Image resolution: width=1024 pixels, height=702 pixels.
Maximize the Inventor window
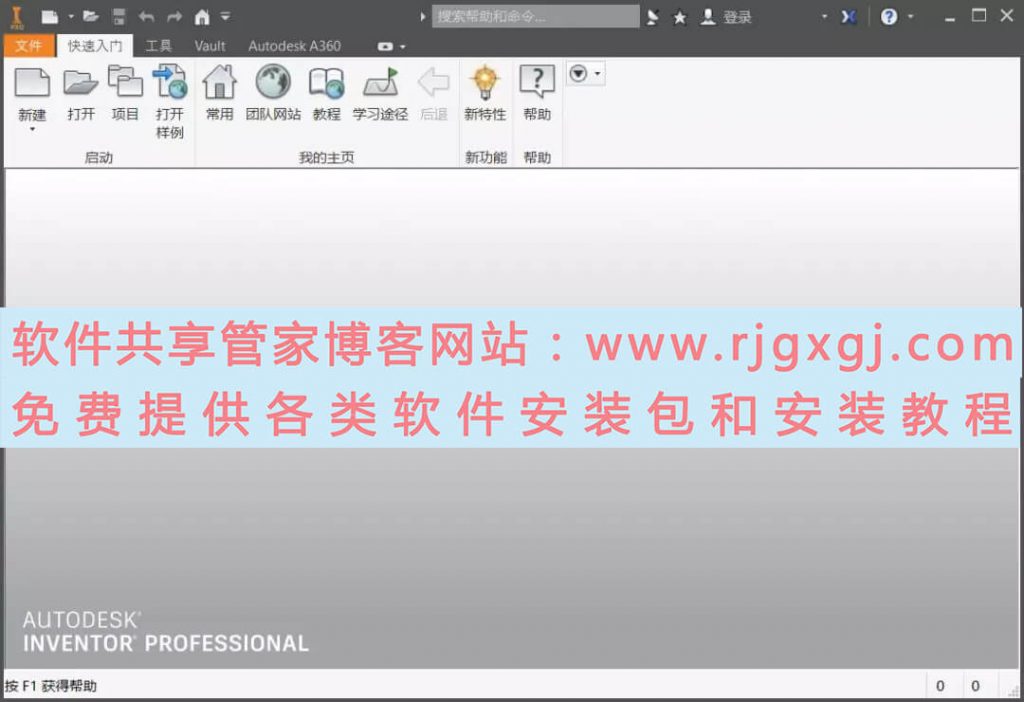(x=979, y=16)
